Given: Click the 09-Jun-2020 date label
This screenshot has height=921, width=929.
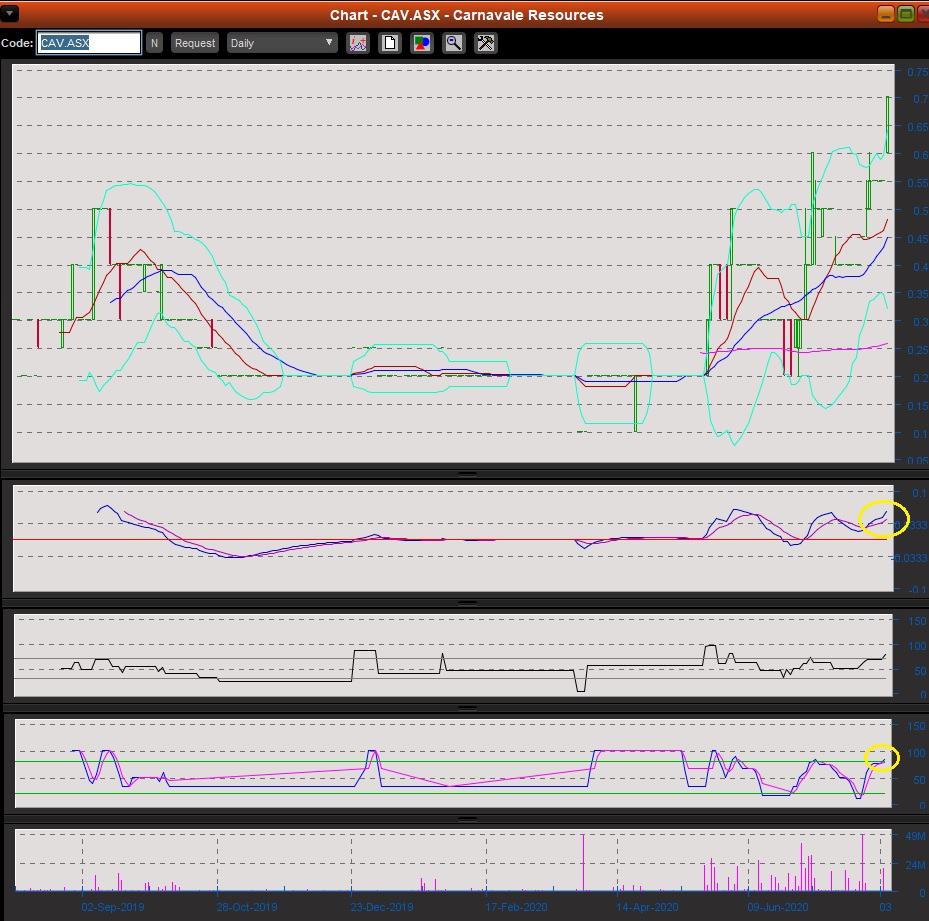Looking at the screenshot, I should click(x=777, y=907).
